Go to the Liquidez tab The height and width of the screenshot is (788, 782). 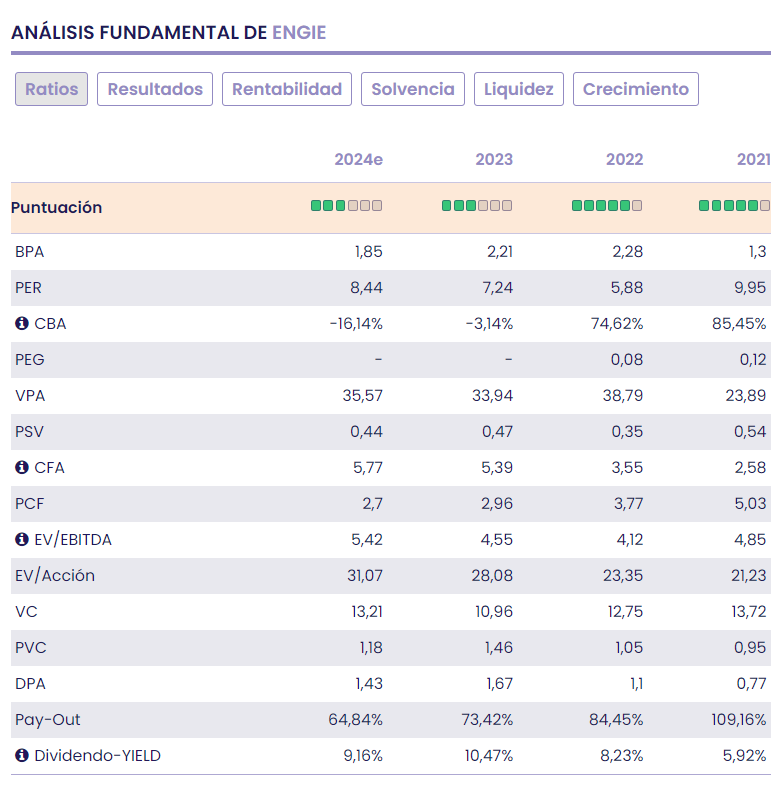519,89
